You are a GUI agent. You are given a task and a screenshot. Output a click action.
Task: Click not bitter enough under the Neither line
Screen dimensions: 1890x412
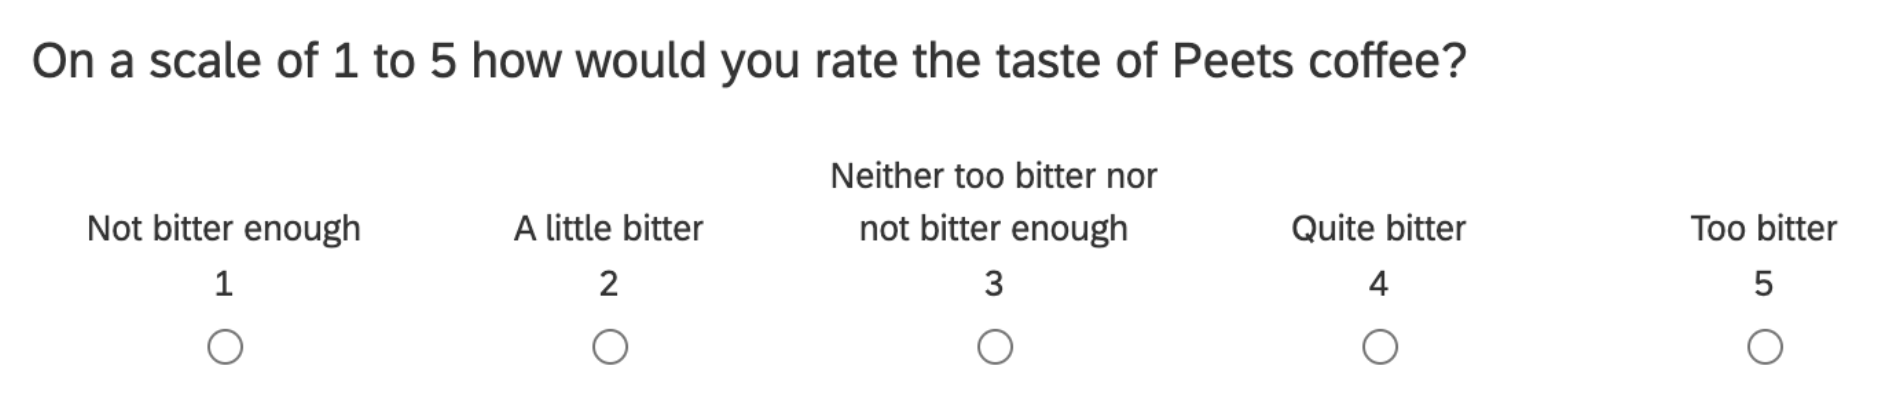[994, 229]
